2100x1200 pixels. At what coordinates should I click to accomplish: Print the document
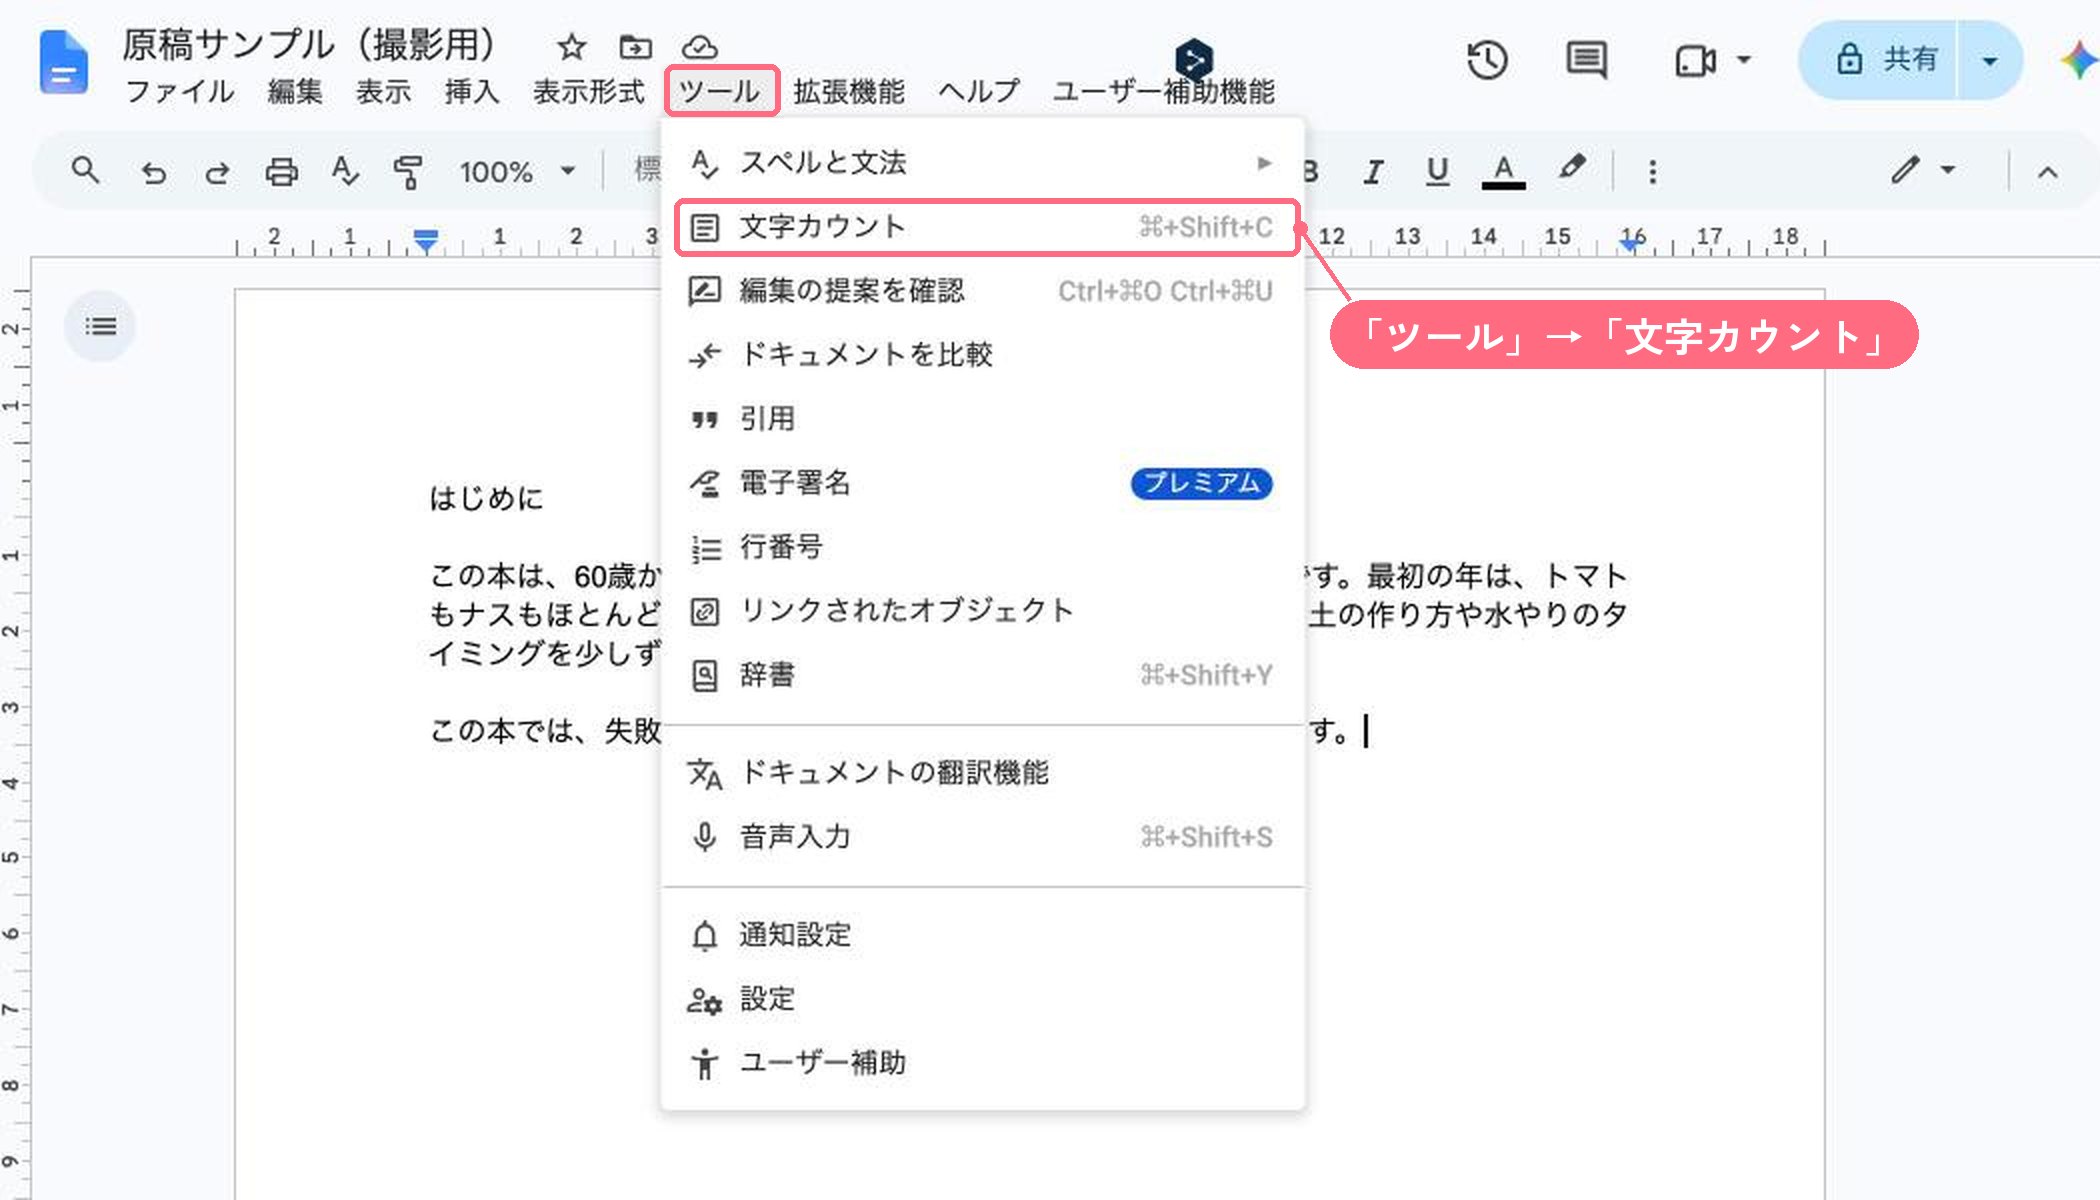pyautogui.click(x=281, y=172)
